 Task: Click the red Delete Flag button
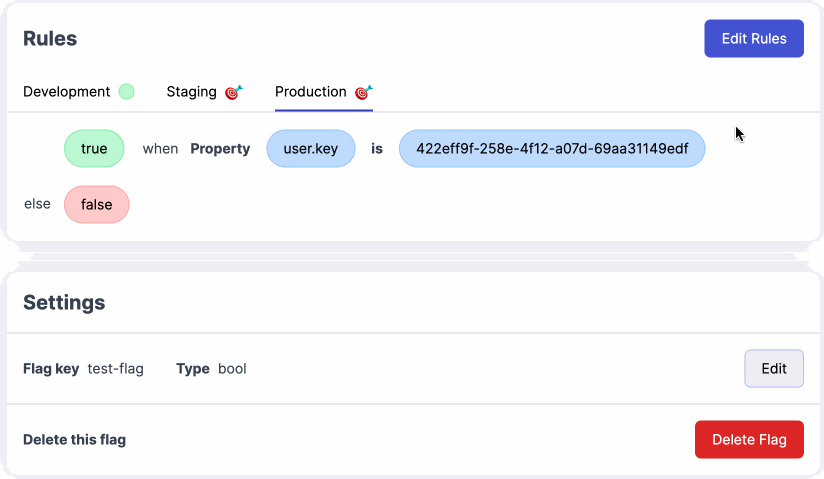[749, 440]
